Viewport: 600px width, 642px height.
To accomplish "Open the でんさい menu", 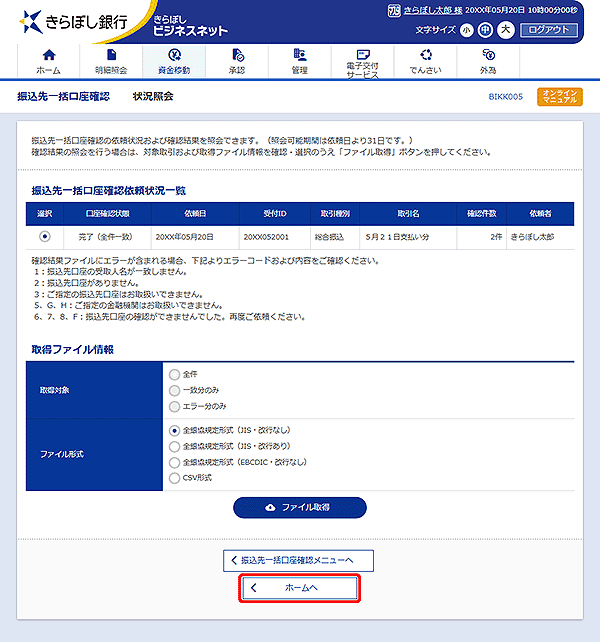I will (x=426, y=61).
